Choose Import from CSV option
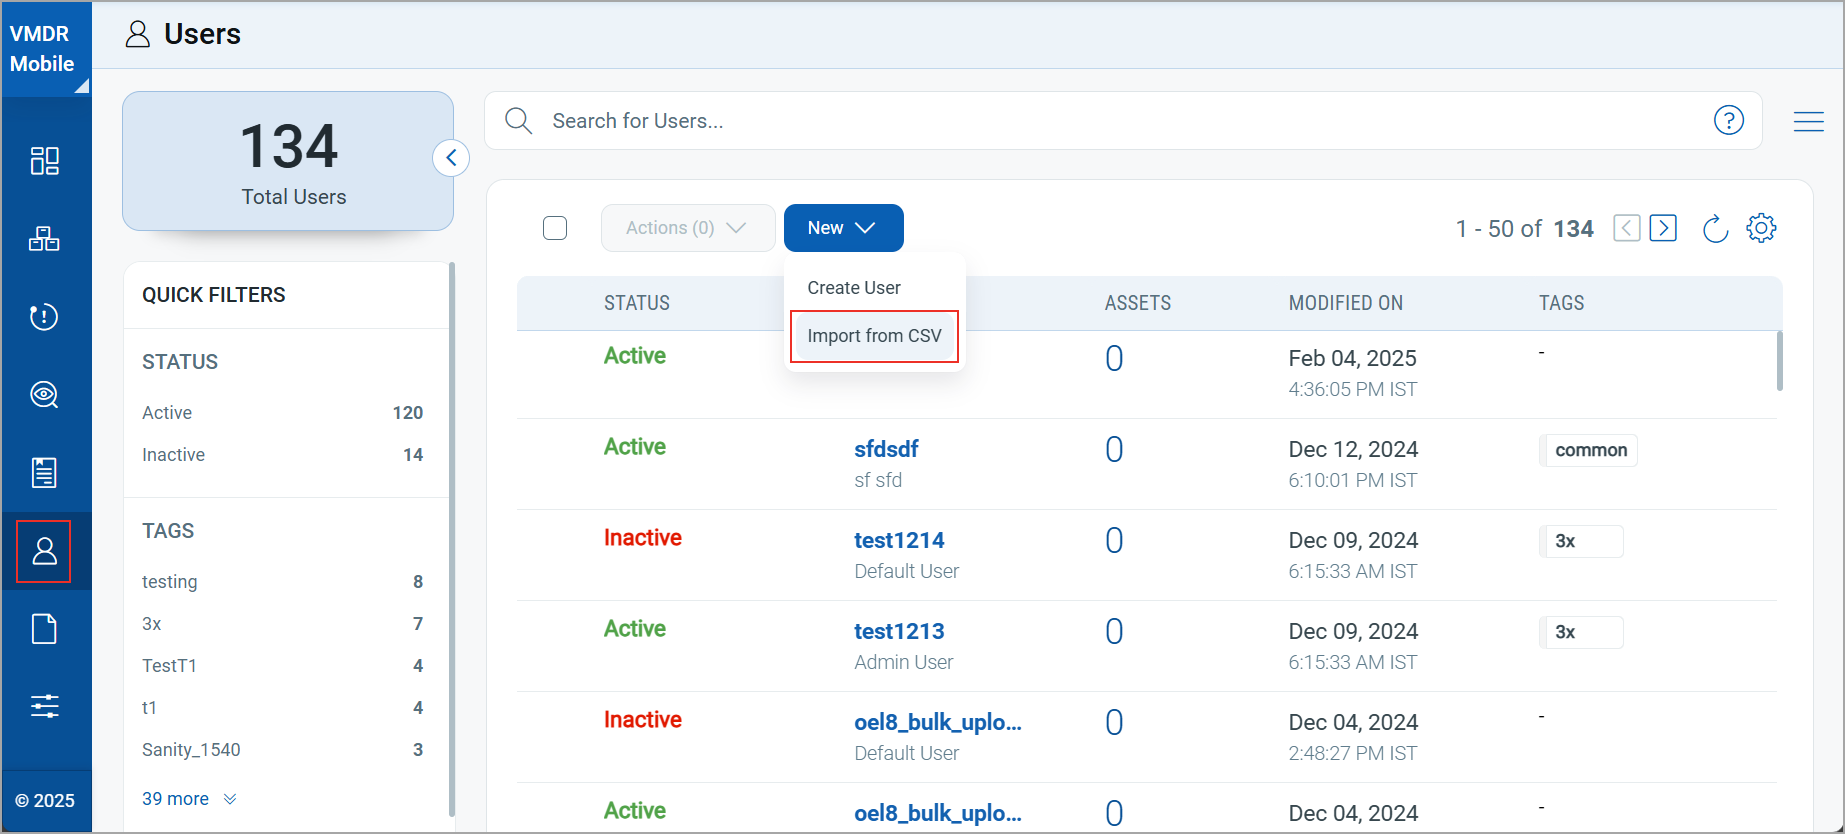 pyautogui.click(x=874, y=336)
